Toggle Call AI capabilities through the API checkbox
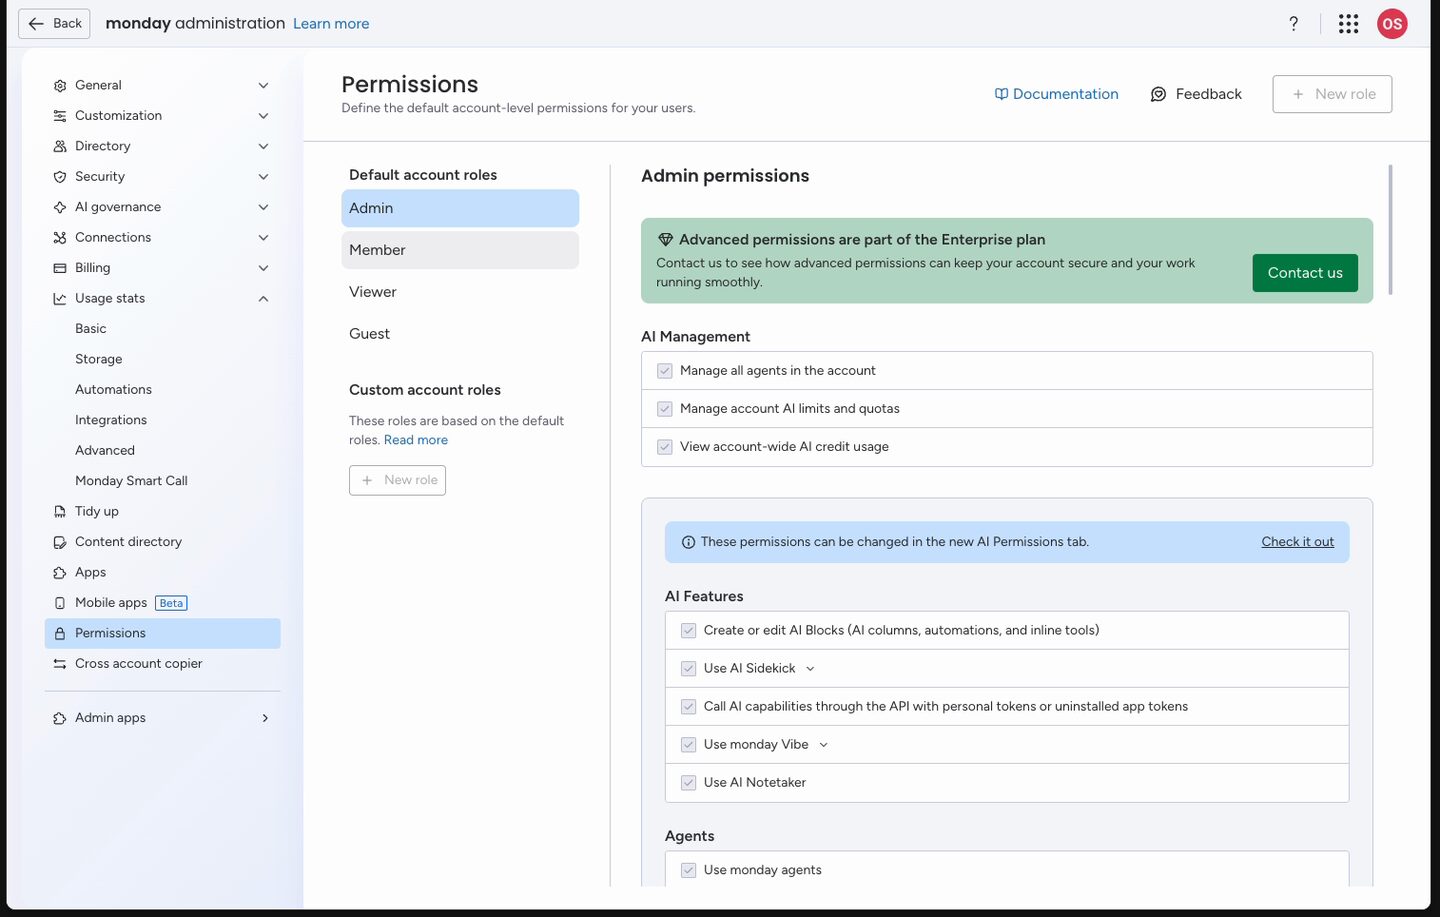Viewport: 1440px width, 917px height. tap(688, 707)
